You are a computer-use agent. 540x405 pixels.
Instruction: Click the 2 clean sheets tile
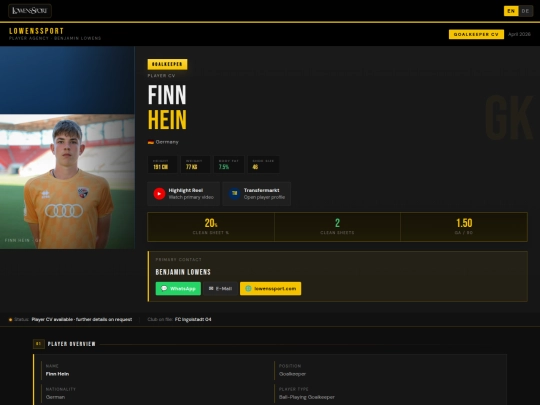click(x=338, y=227)
